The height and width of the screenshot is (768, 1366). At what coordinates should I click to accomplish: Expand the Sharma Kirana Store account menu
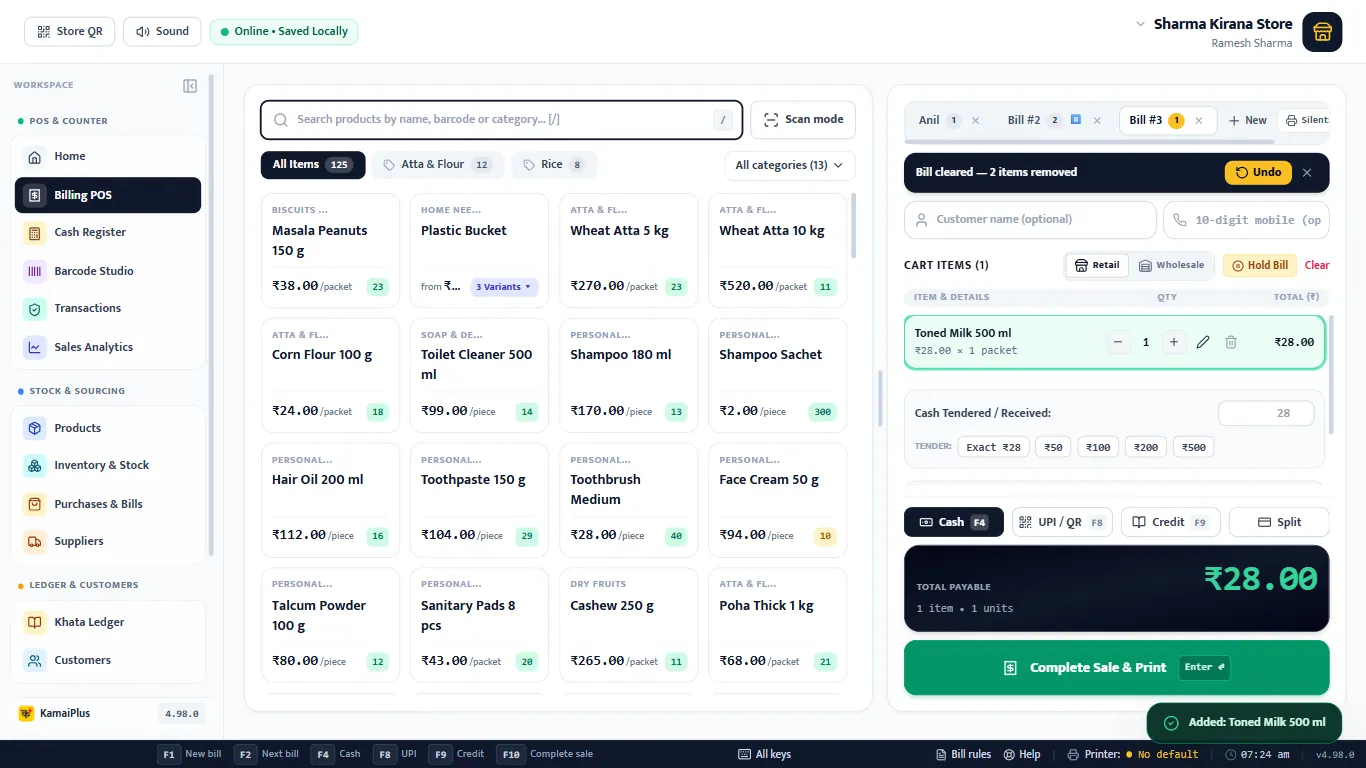(1141, 23)
